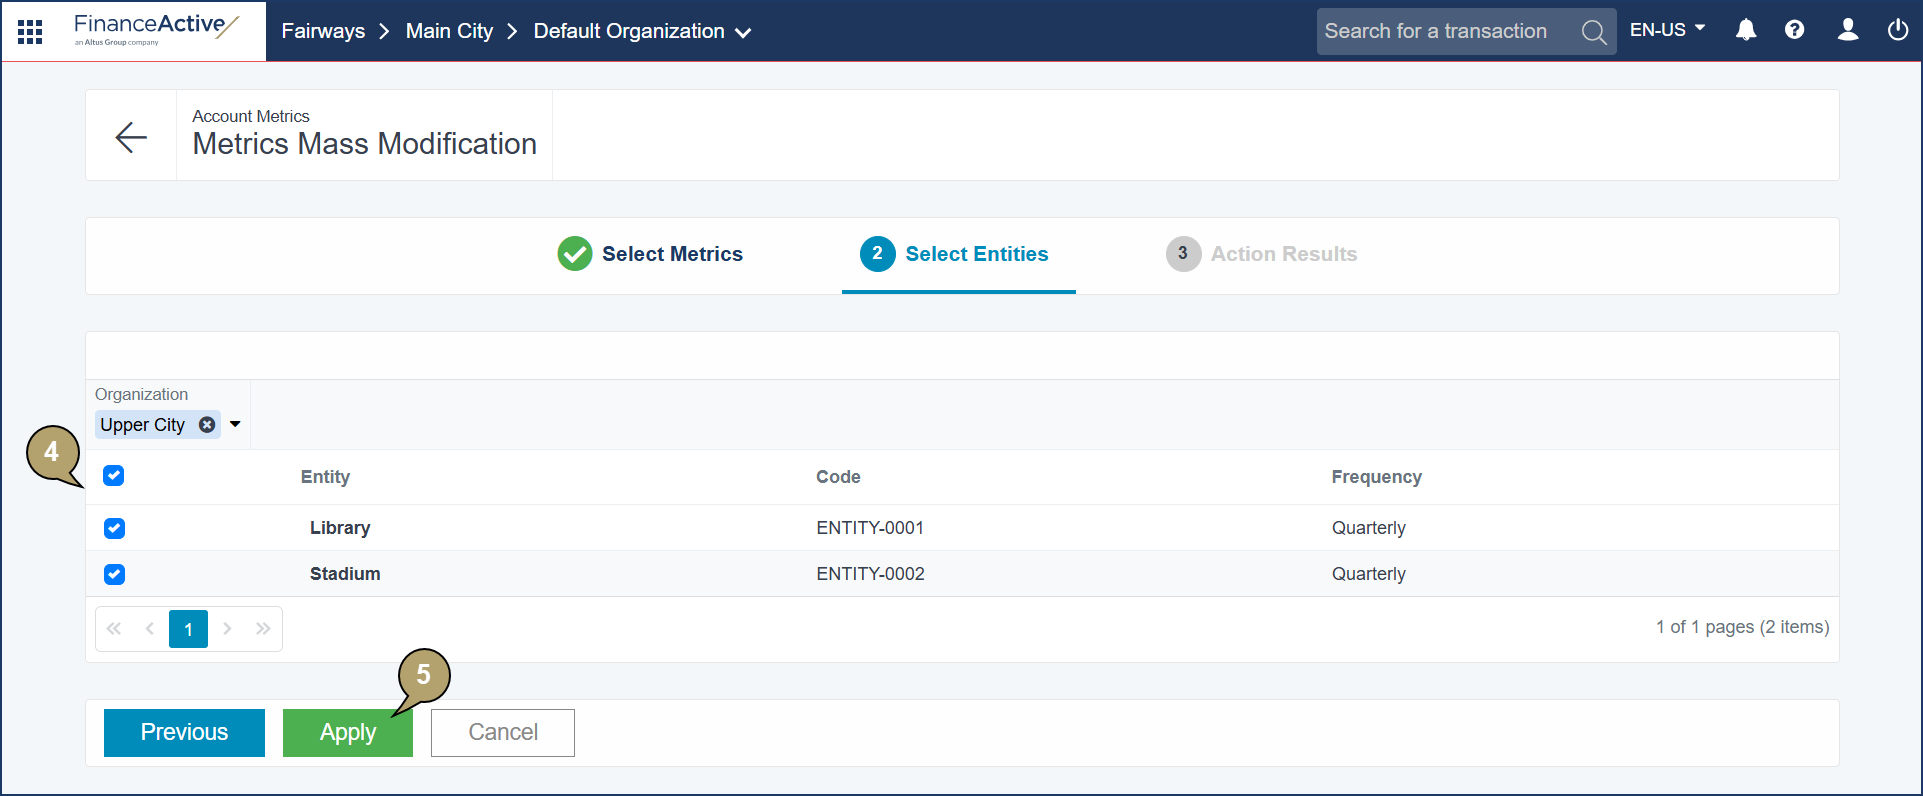Open the EN-US language dropdown
The width and height of the screenshot is (1923, 796).
tap(1667, 30)
